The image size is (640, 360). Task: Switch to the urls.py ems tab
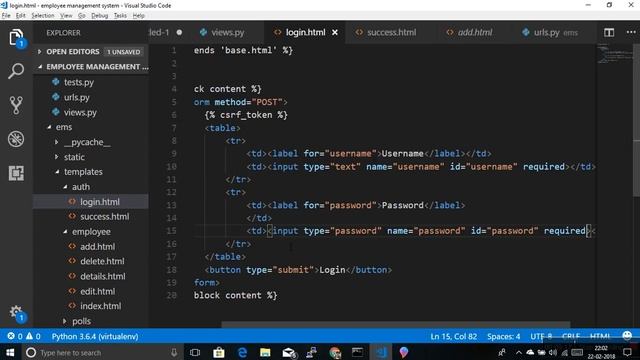point(551,32)
